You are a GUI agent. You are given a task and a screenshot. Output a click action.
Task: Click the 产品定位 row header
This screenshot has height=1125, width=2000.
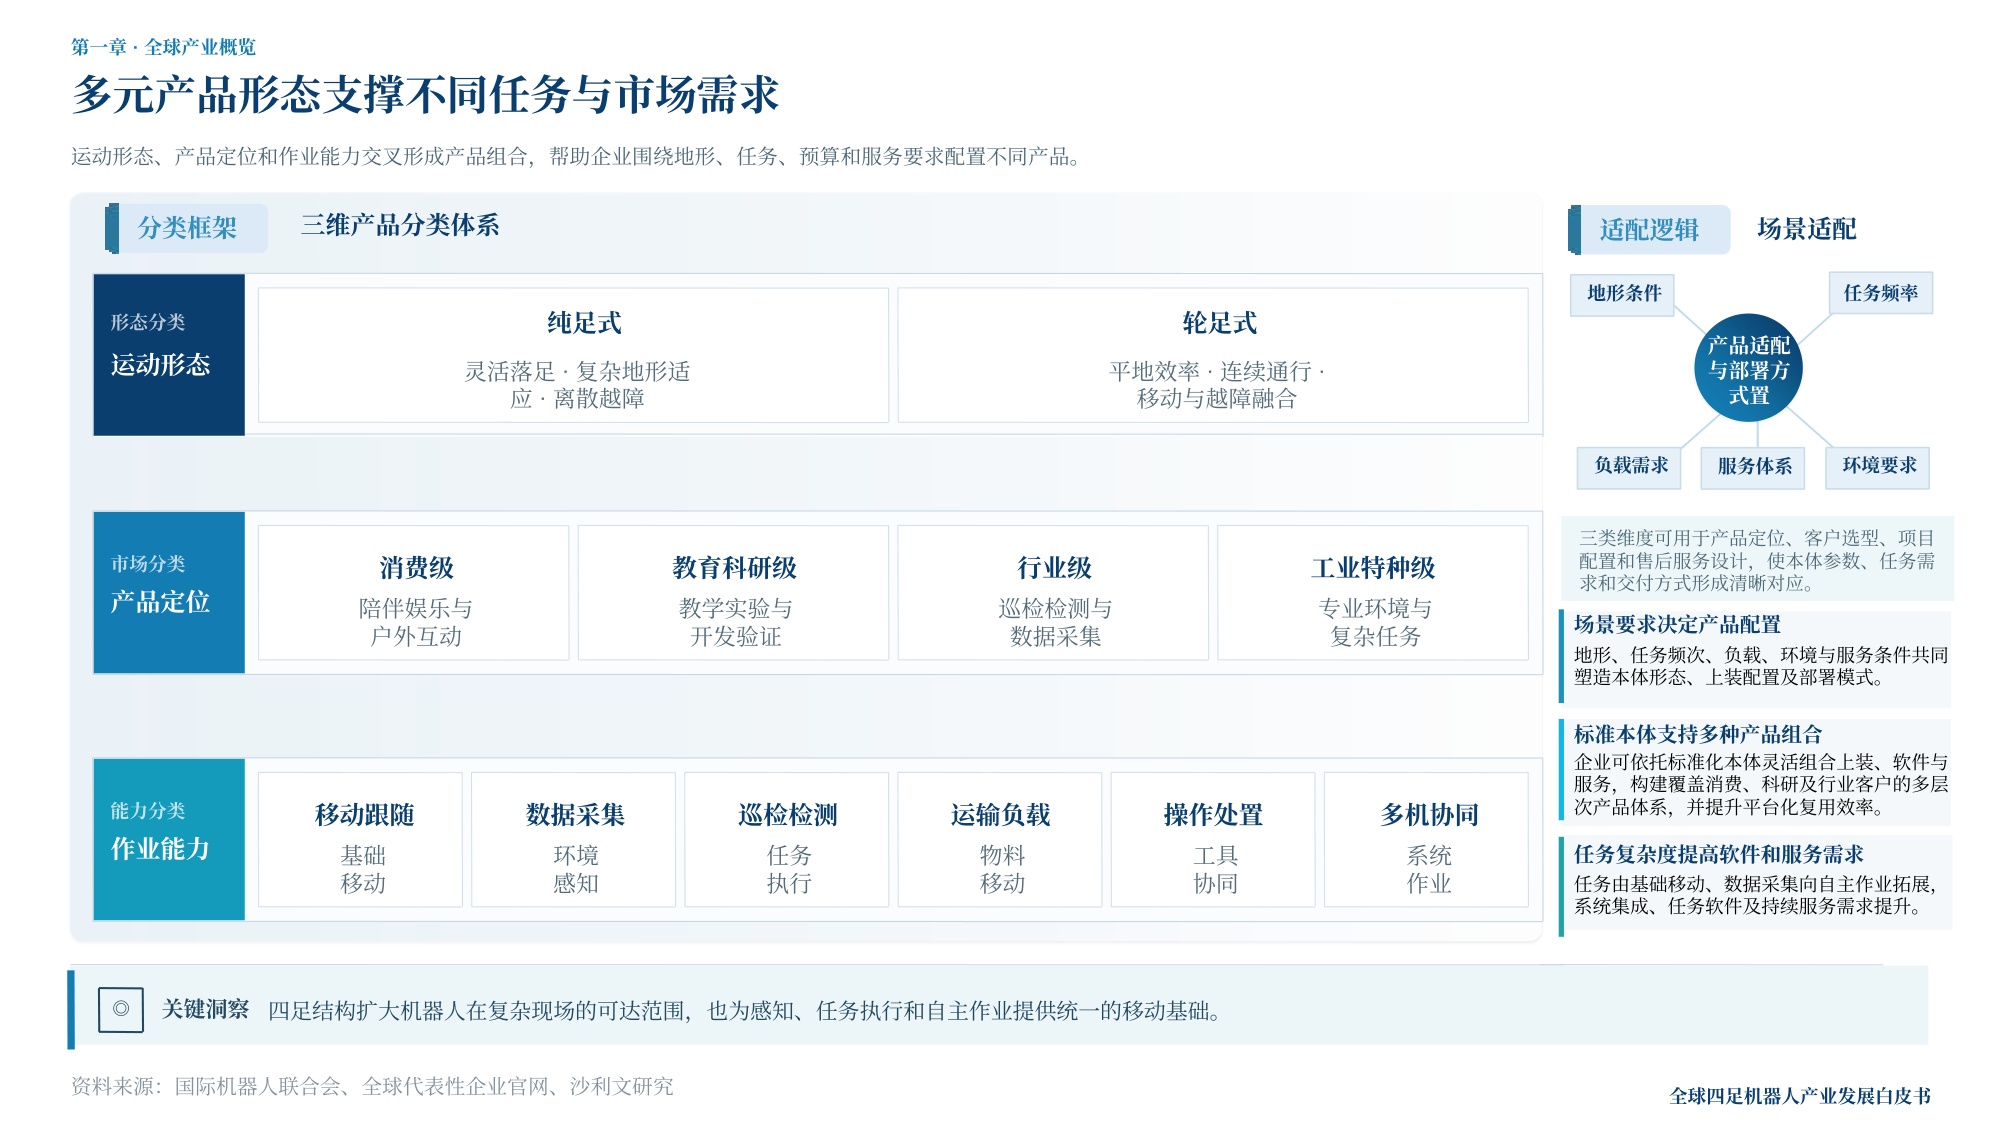point(169,593)
